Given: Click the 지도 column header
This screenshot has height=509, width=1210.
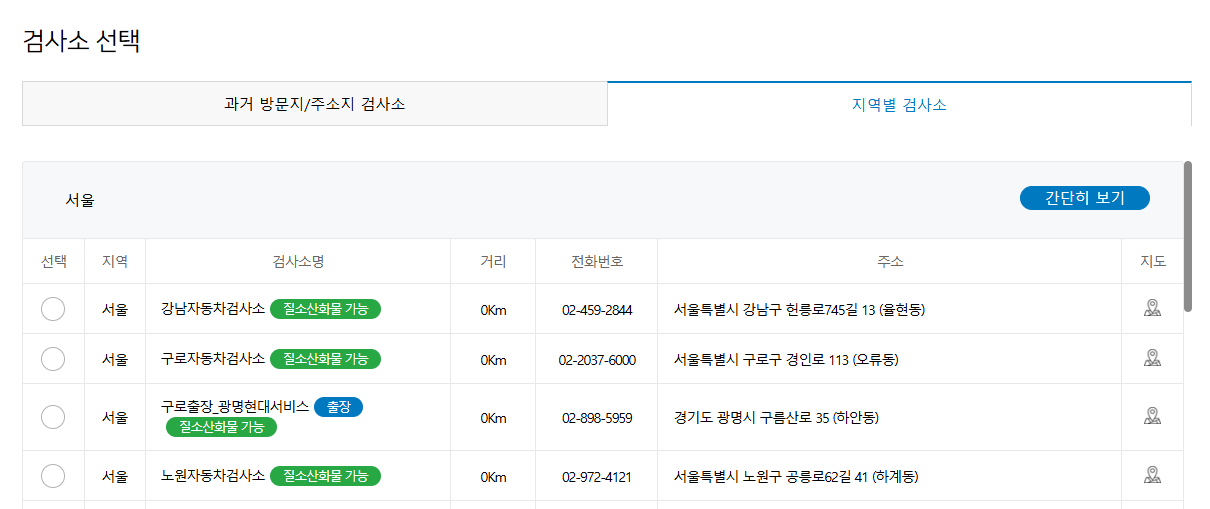Looking at the screenshot, I should click(1153, 261).
